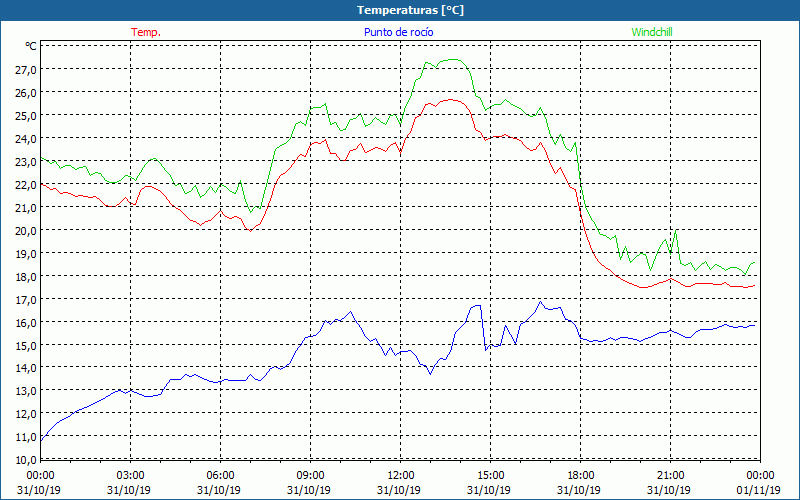Select the red 'Temp.' legend label

point(146,32)
